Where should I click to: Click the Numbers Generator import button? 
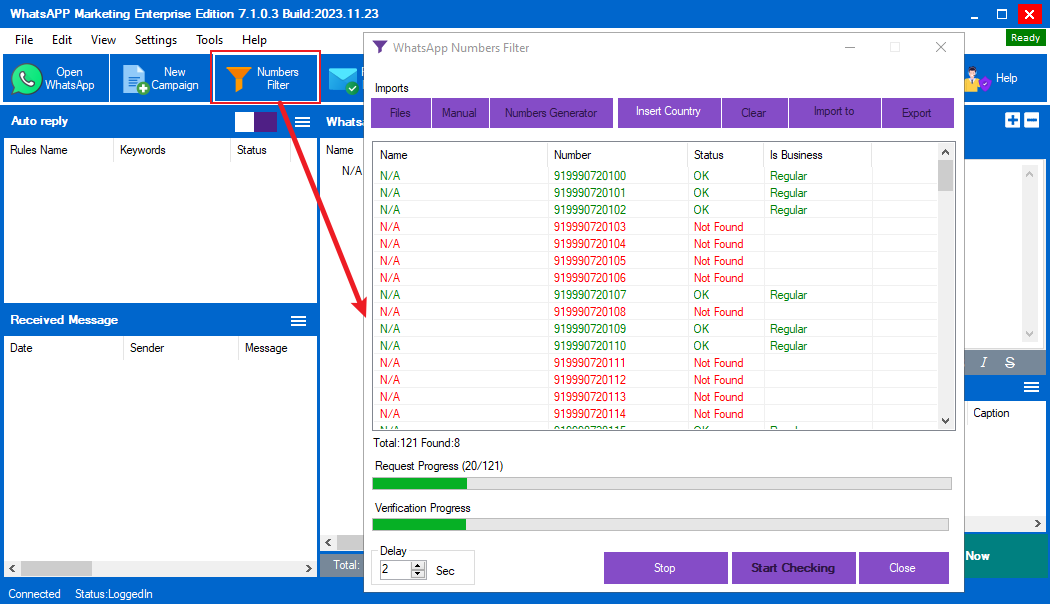[x=551, y=113]
